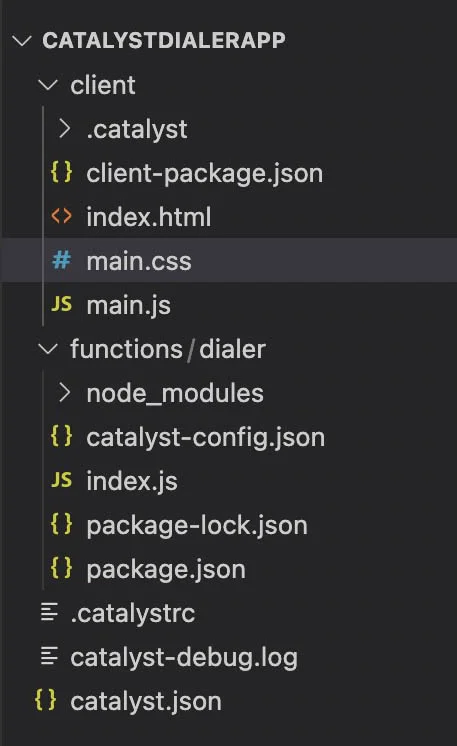Open the index.html file name
457x746 pixels.
click(x=149, y=217)
